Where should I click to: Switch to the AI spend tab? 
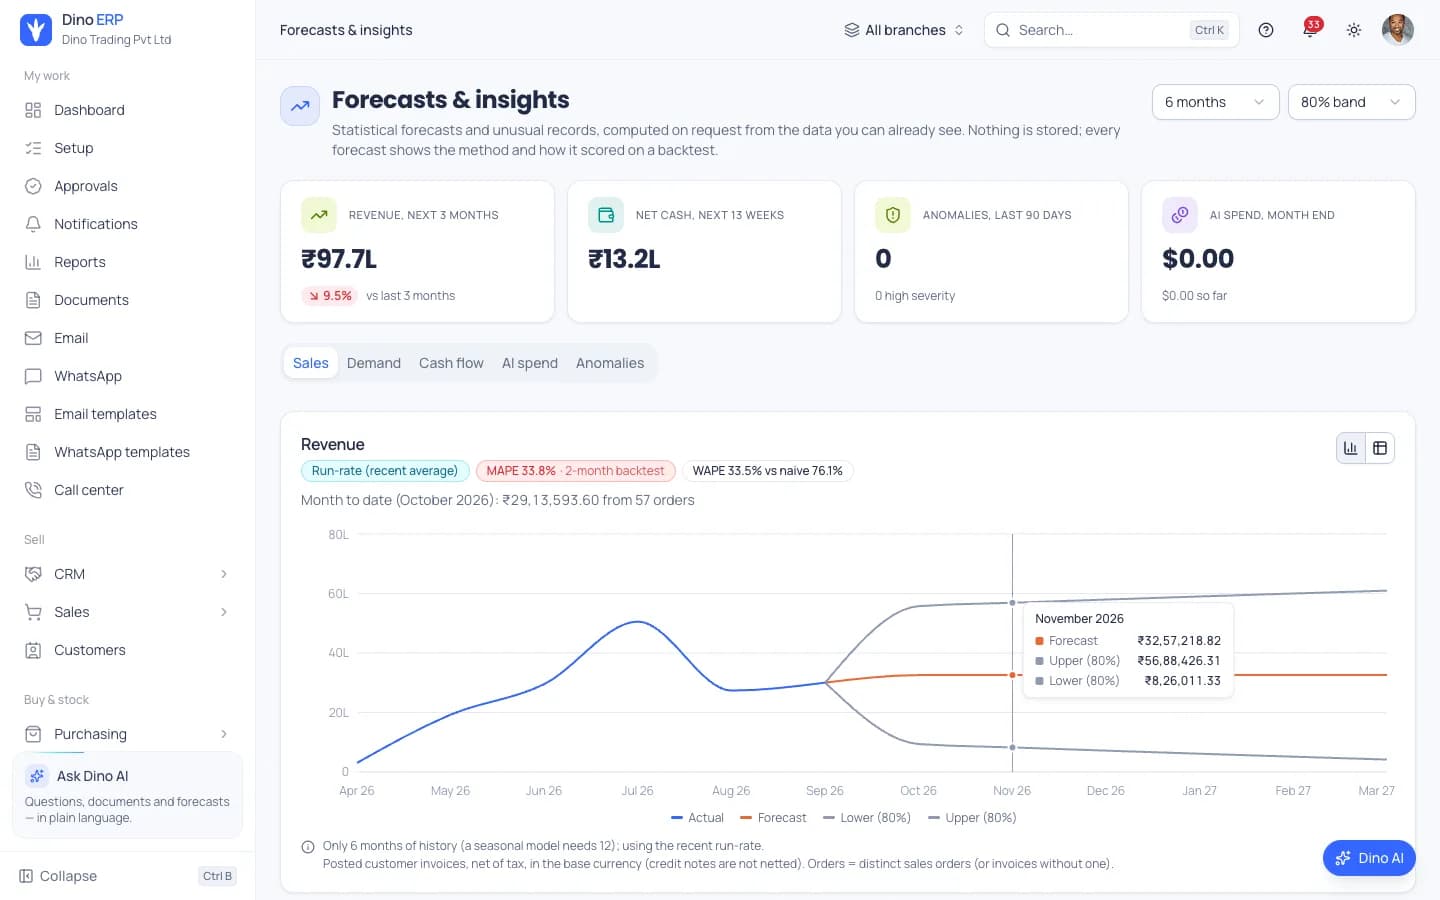pos(530,363)
